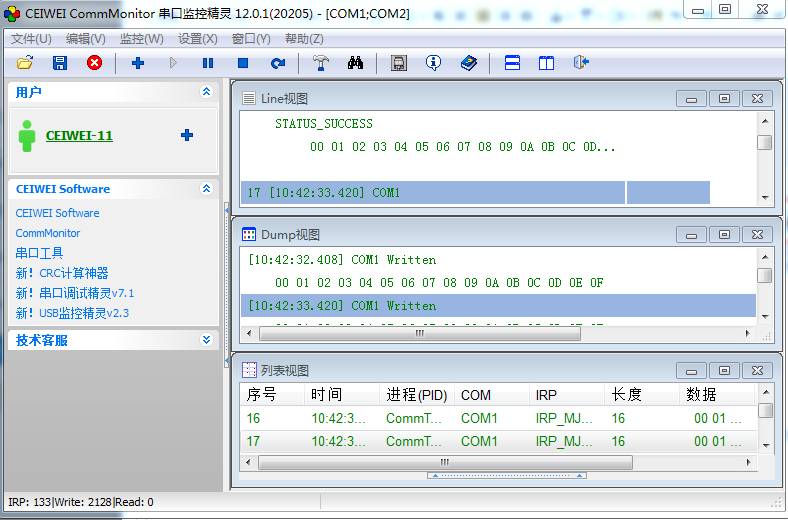Open the 设置(X) menu

198,39
